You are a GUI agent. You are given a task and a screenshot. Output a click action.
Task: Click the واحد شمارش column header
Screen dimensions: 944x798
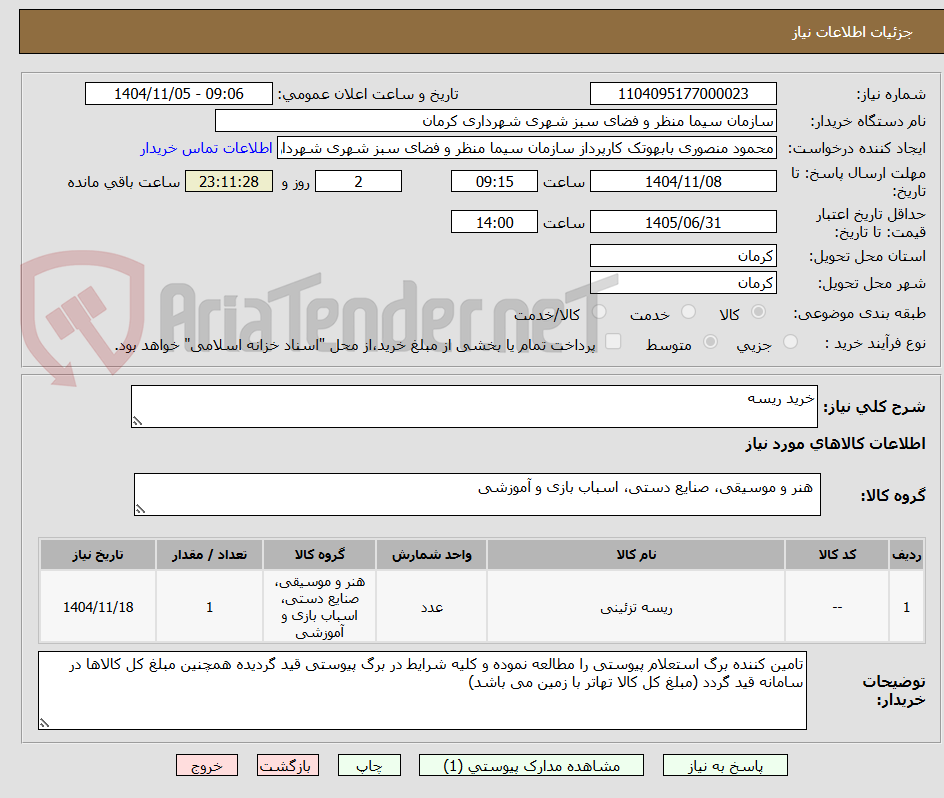[x=432, y=555]
